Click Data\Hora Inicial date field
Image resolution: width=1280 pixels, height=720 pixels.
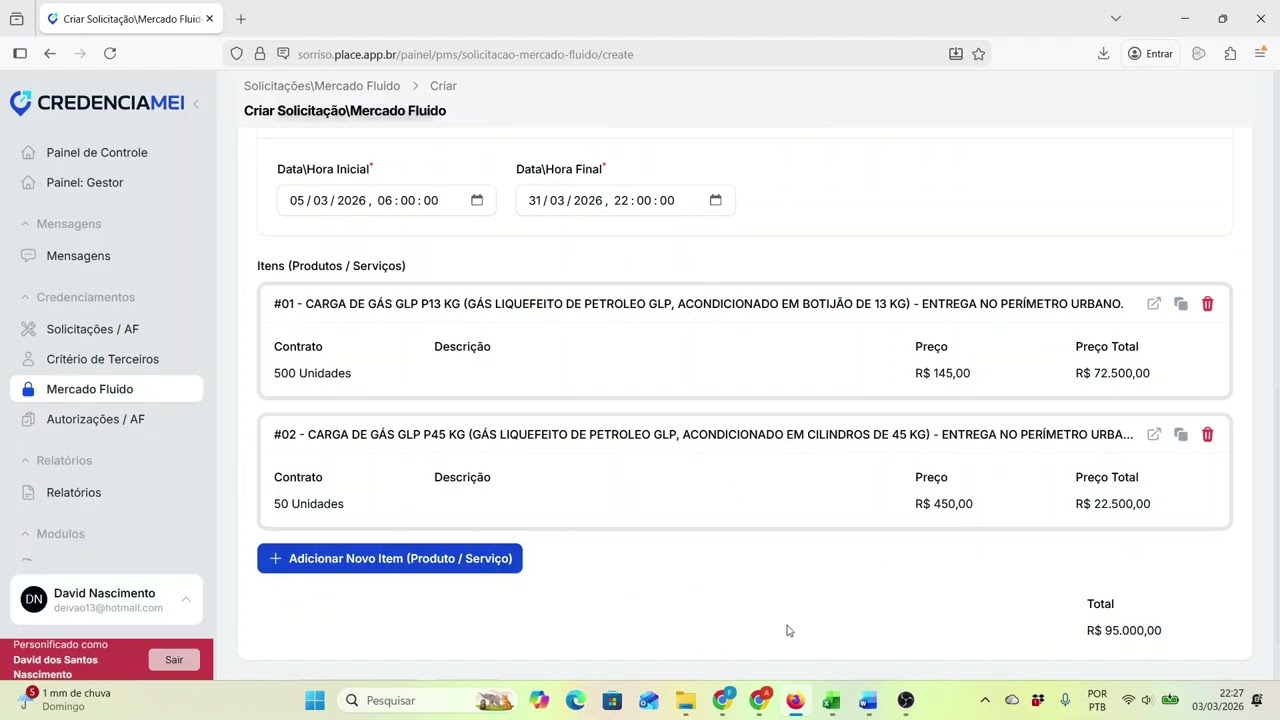pos(386,200)
